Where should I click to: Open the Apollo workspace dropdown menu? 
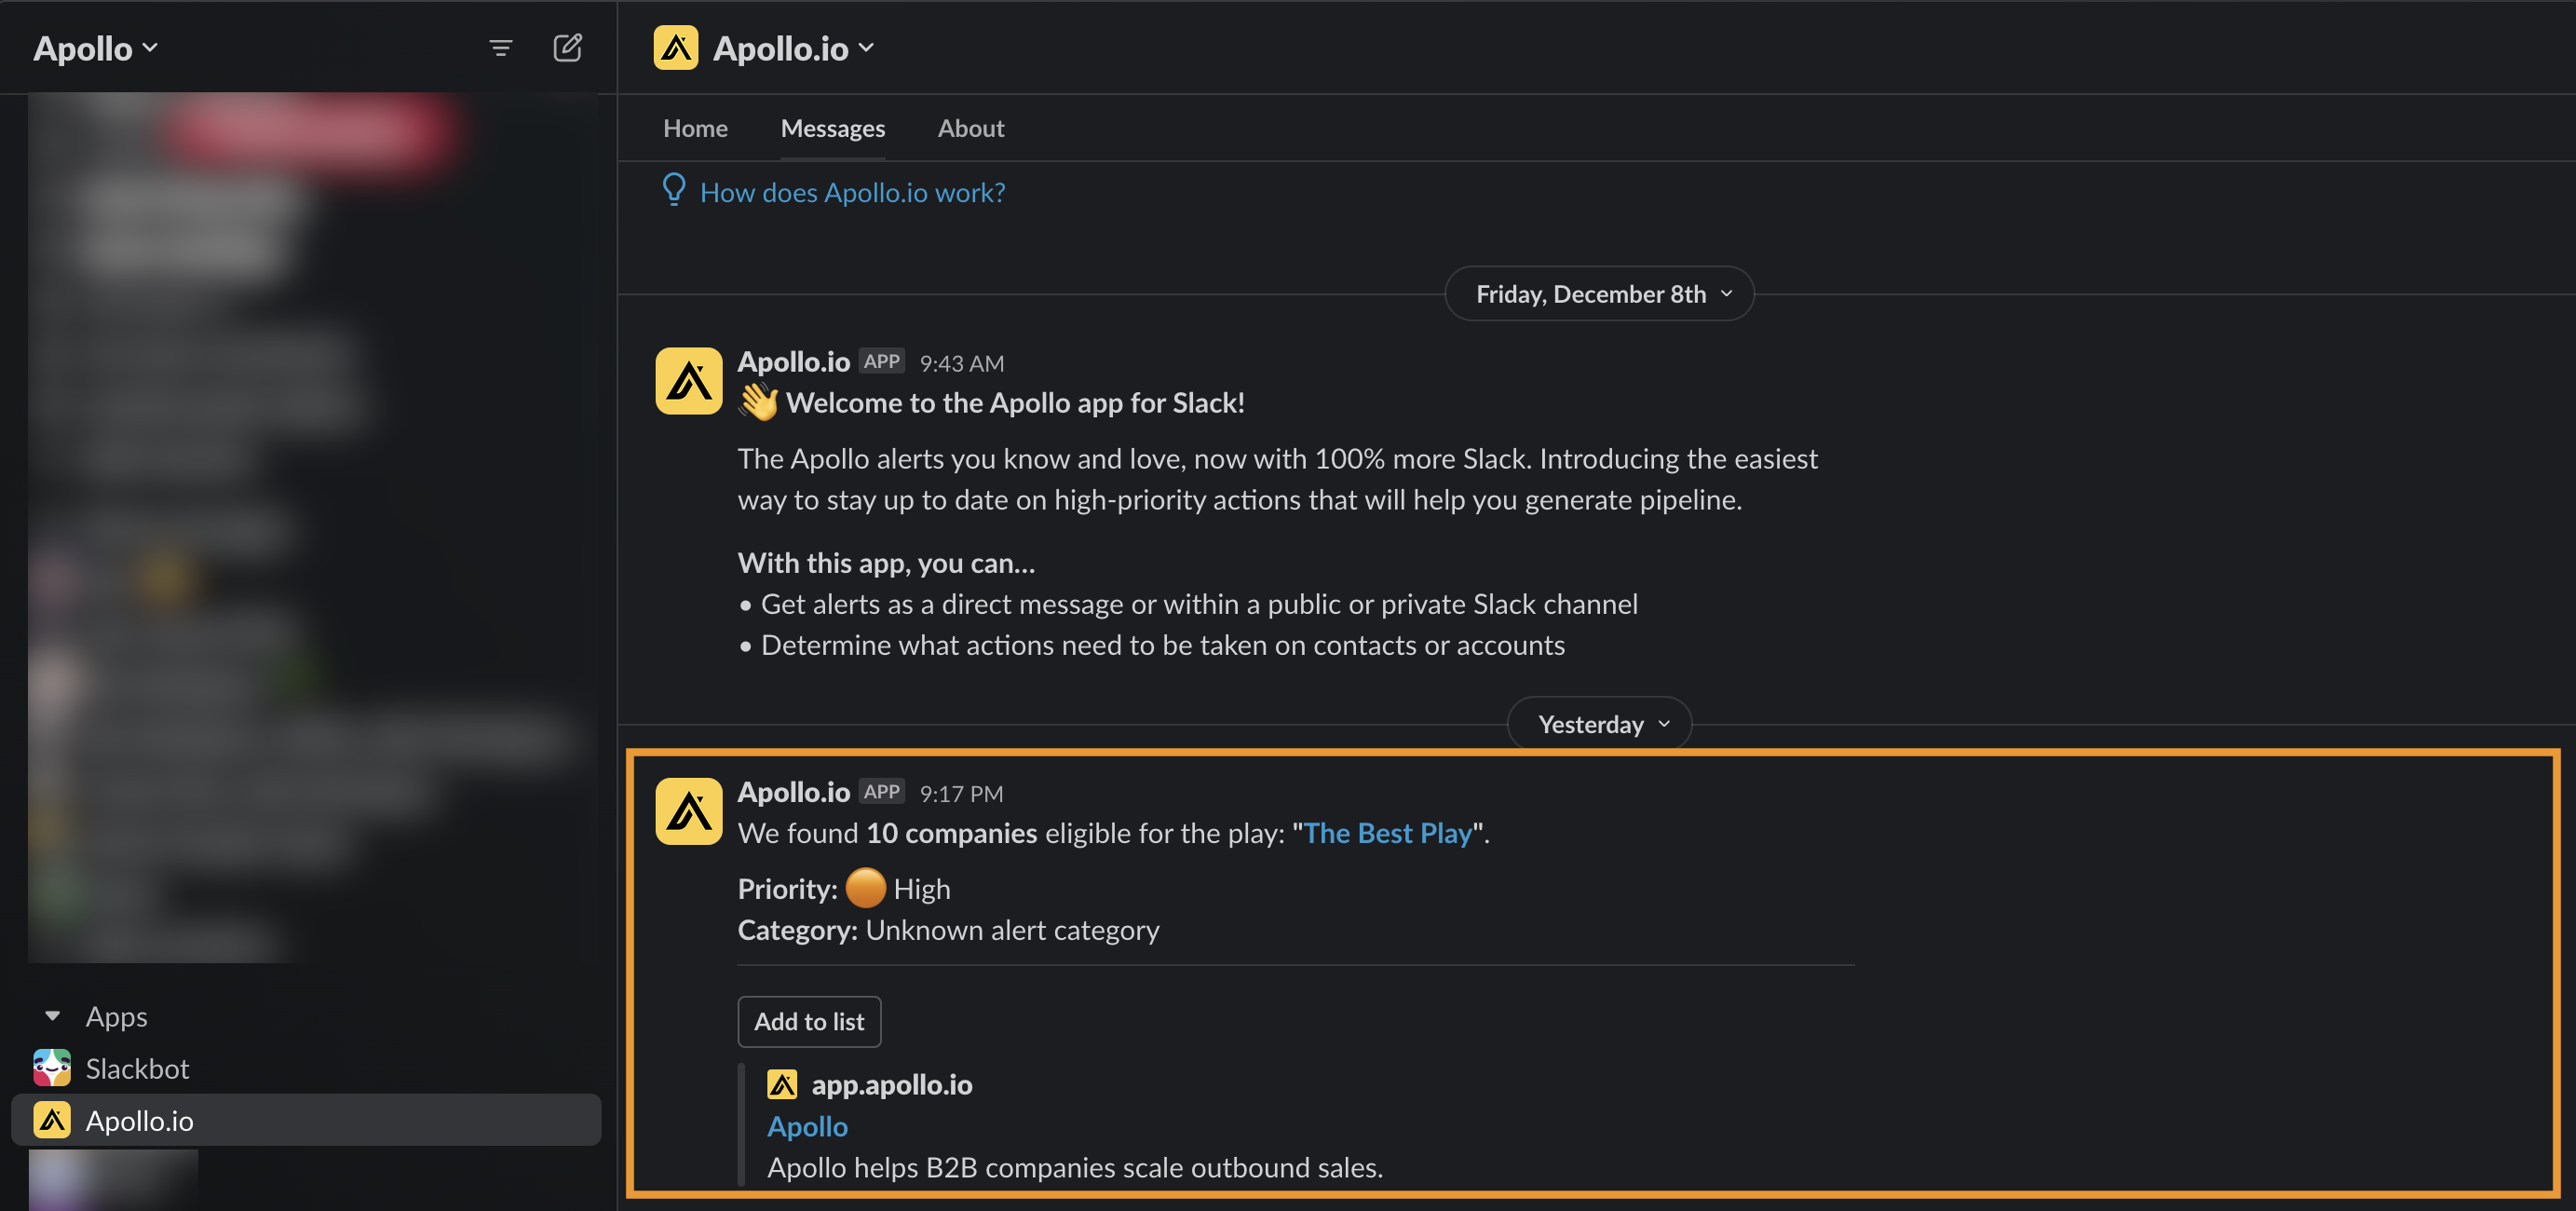[96, 48]
